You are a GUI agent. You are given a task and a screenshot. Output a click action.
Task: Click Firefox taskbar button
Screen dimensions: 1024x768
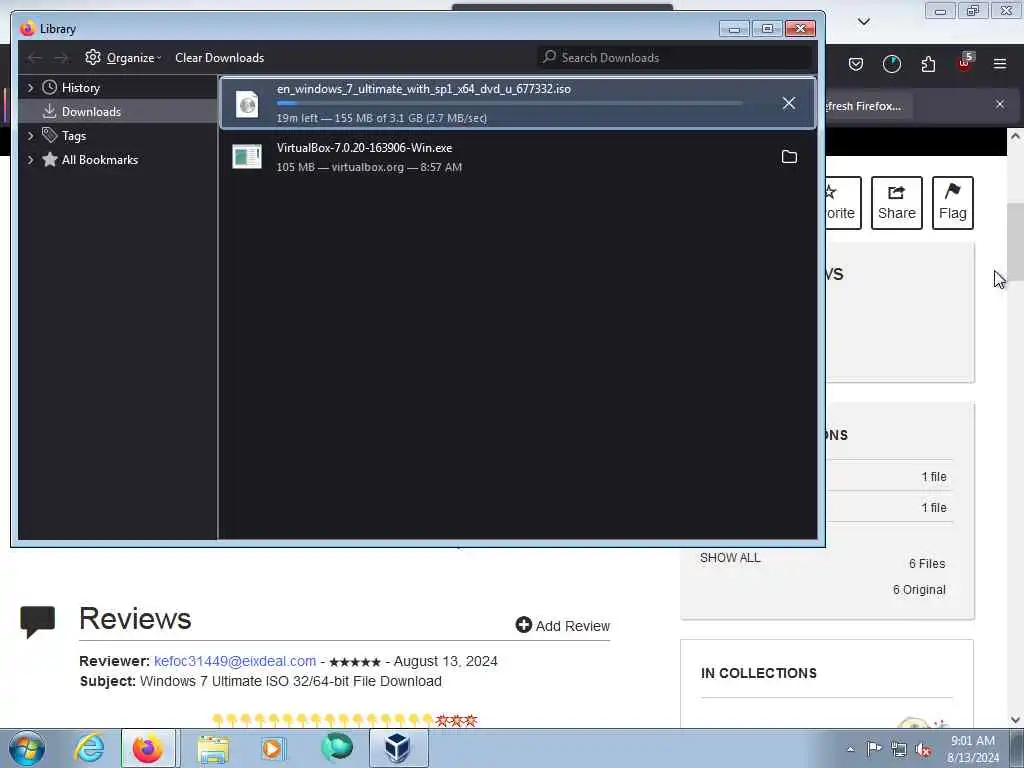pyautogui.click(x=148, y=748)
